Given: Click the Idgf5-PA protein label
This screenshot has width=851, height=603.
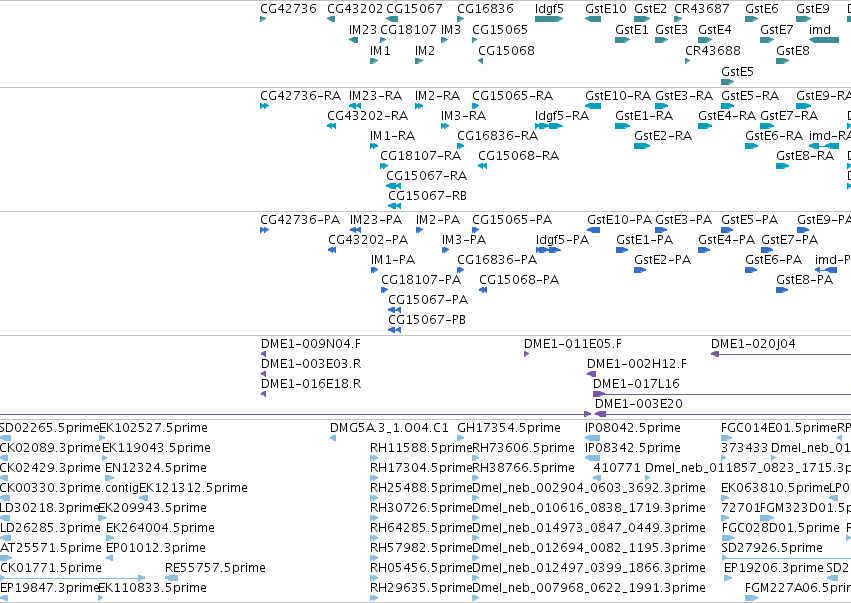Looking at the screenshot, I should click(562, 240).
